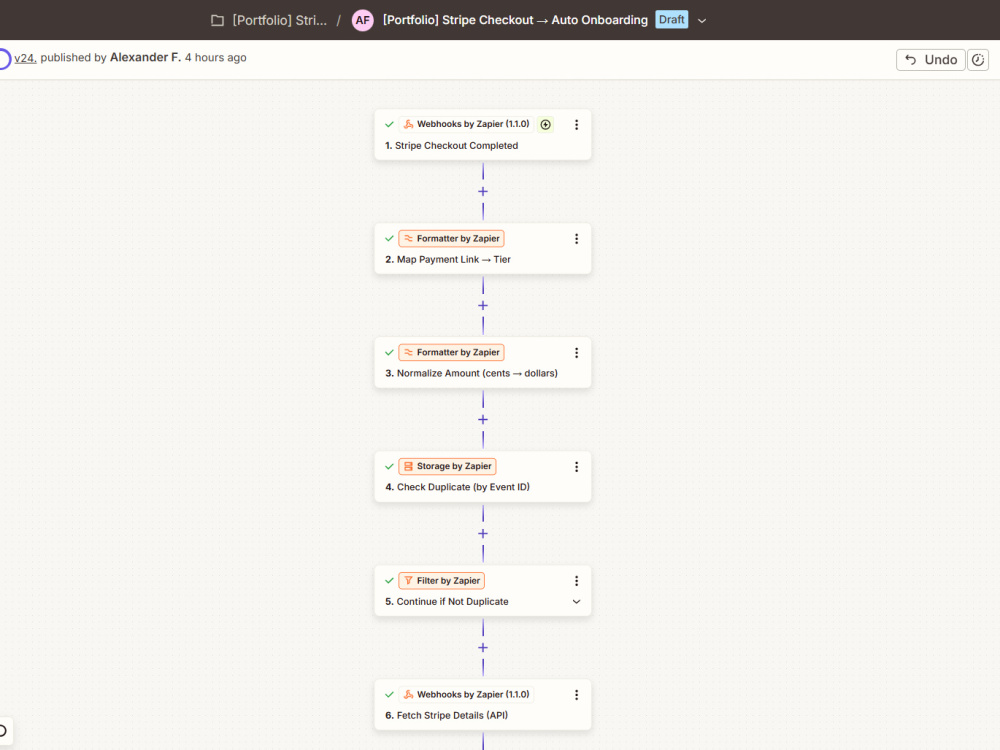Click the Formatter by Zapier badge in step 3
This screenshot has height=750, width=1000.
(x=452, y=353)
